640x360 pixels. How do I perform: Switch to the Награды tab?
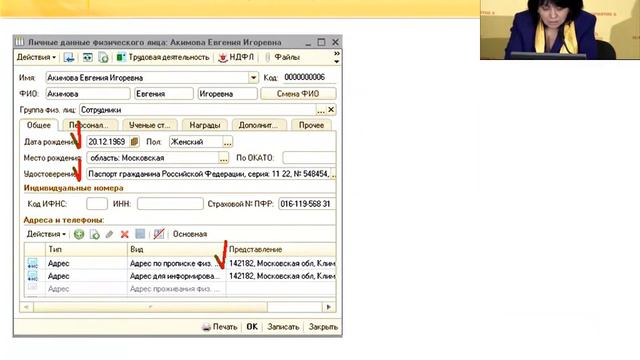point(205,125)
